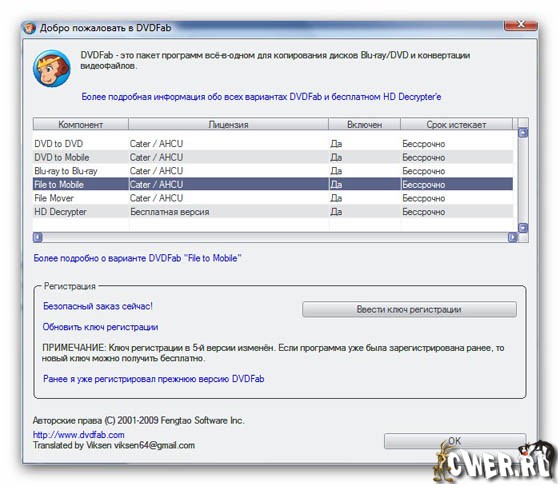Select the DVD to DVD row

coord(273,144)
